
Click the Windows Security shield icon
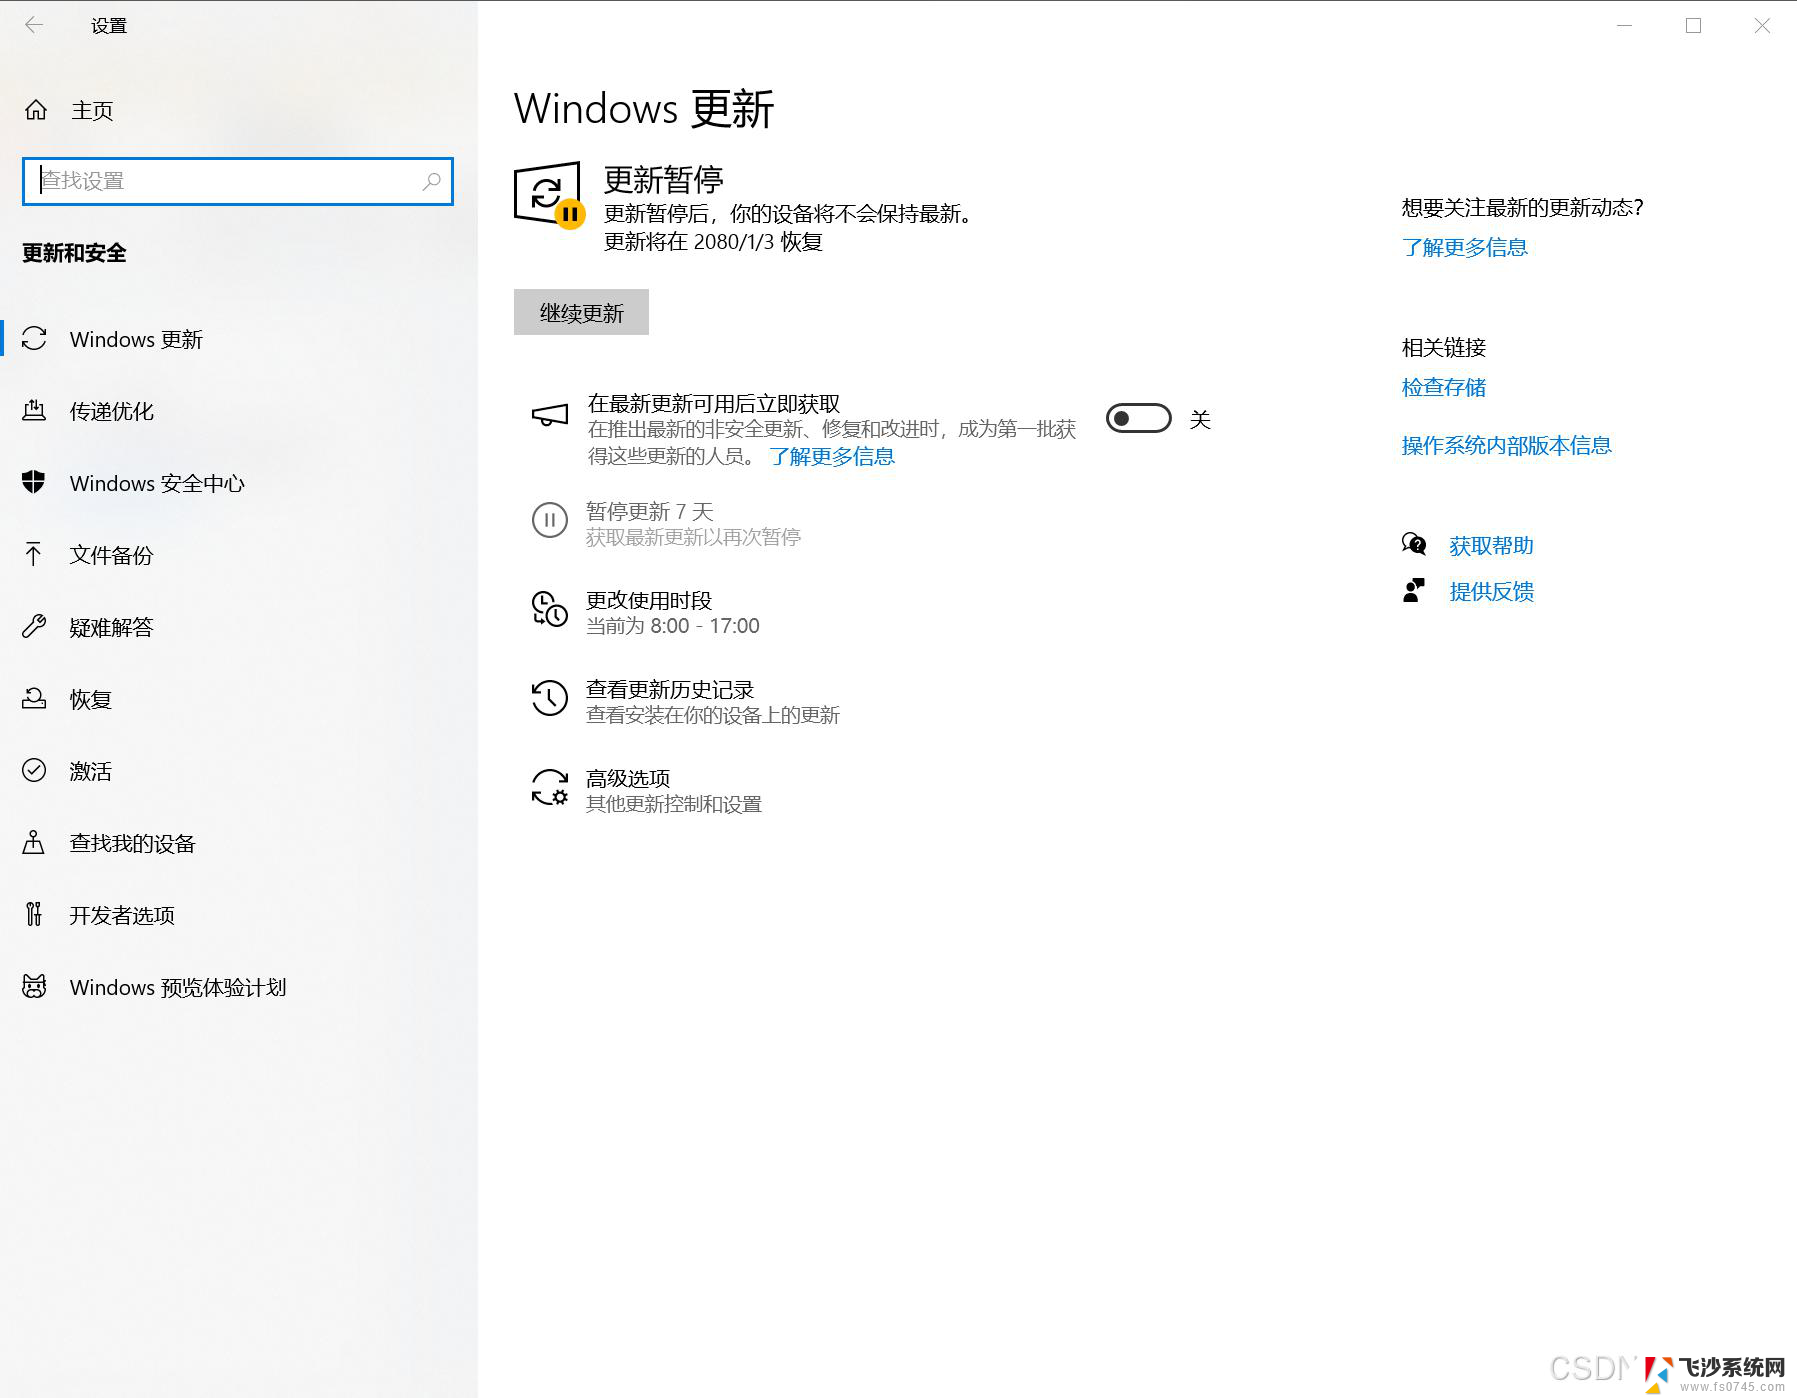[34, 483]
